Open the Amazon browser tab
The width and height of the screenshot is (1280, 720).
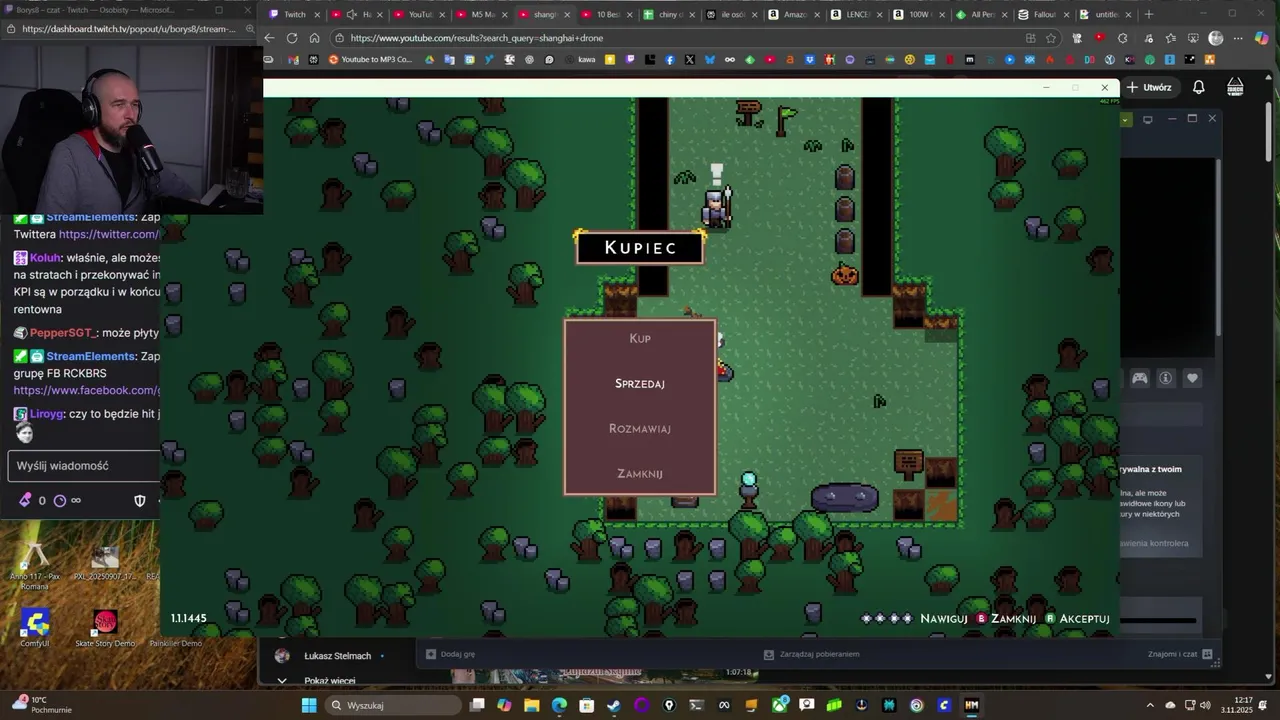pyautogui.click(x=795, y=14)
